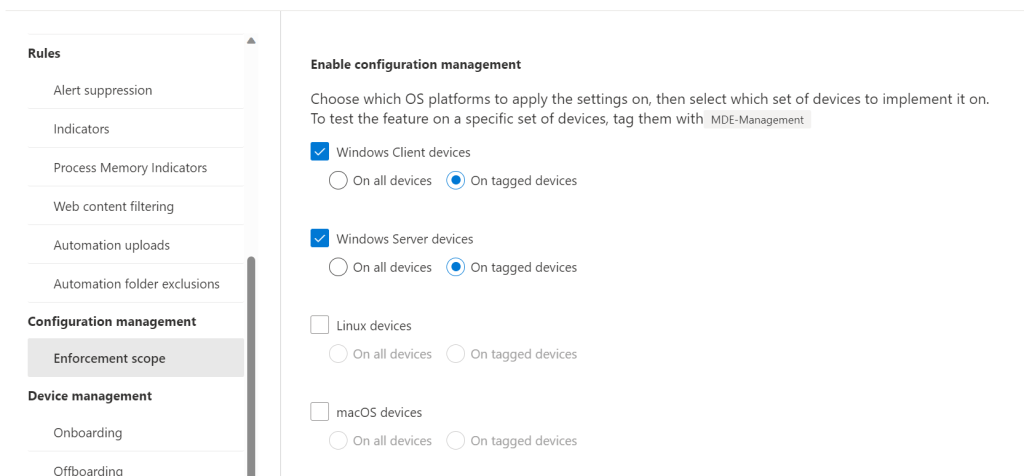Click the MDE-Management tag label

(x=756, y=120)
